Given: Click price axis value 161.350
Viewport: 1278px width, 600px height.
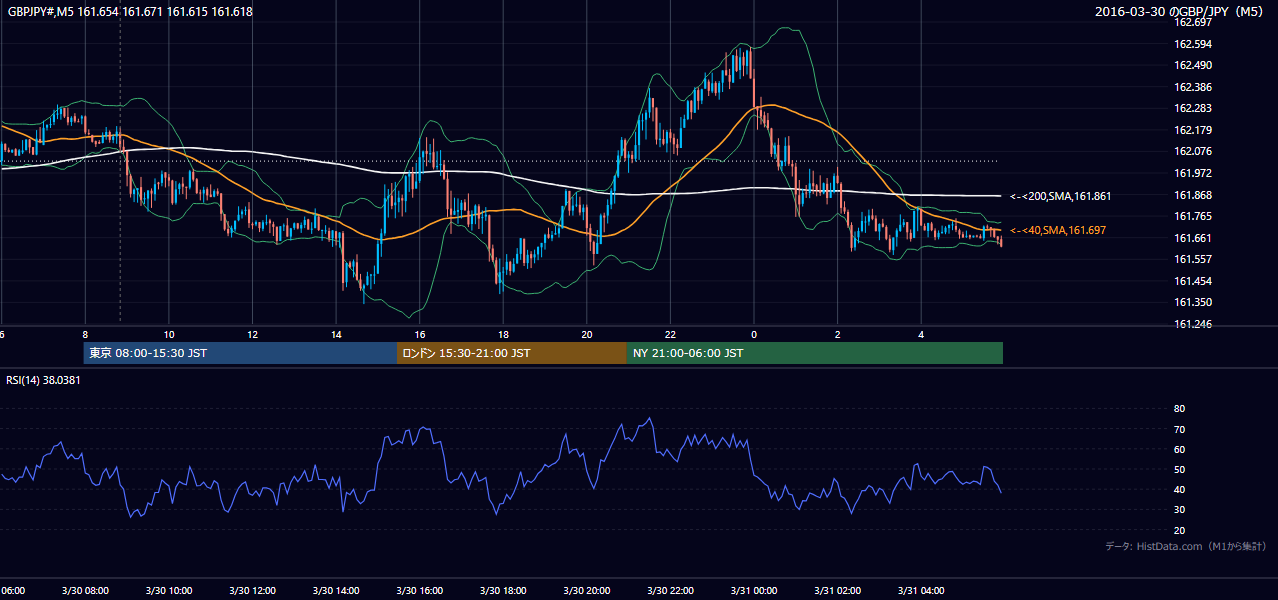Looking at the screenshot, I should pyautogui.click(x=1192, y=302).
